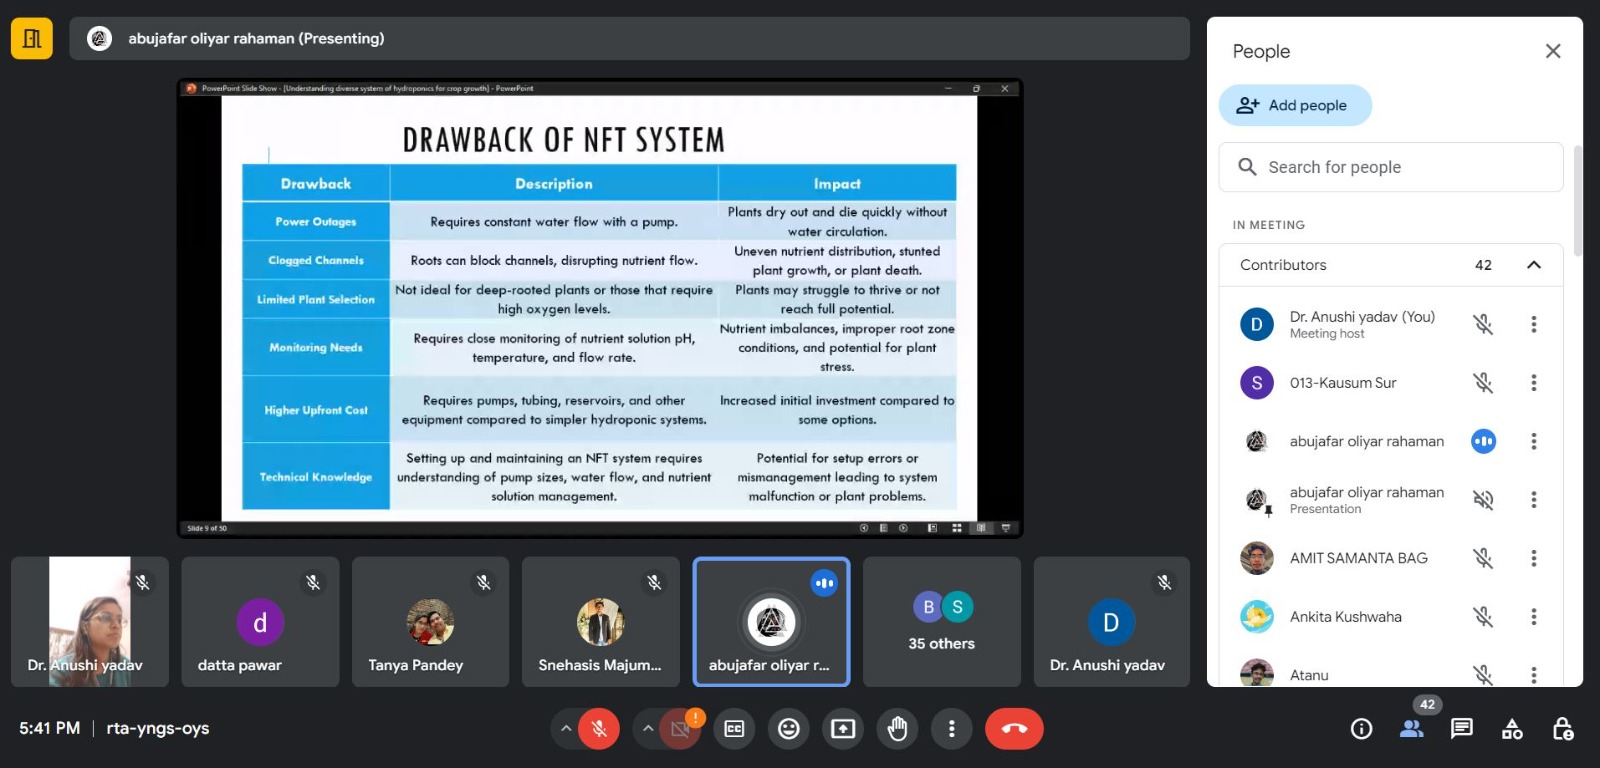Click the people panel scrollbar

tap(1577, 200)
